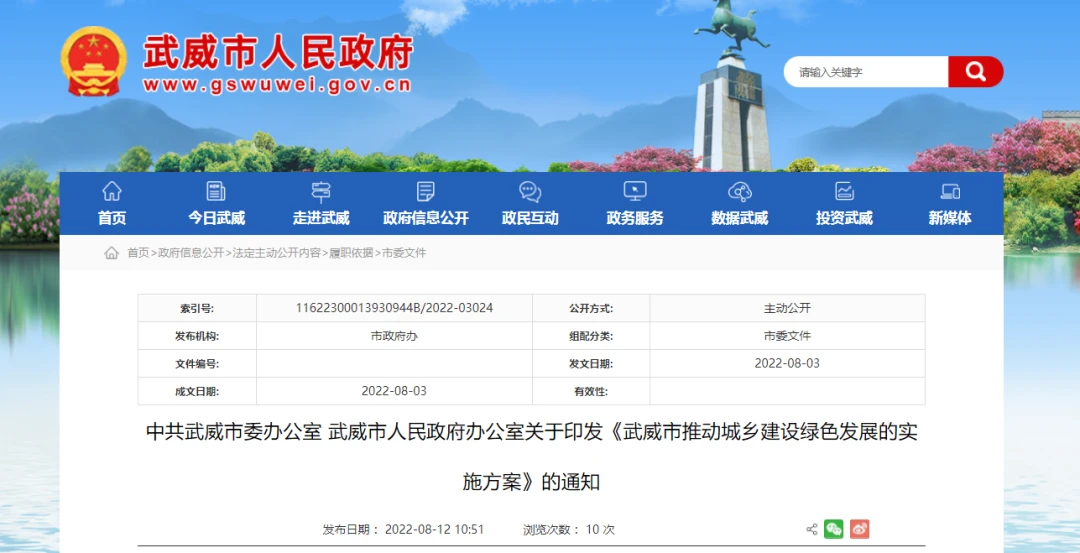The image size is (1080, 553).
Task: Go to the 走进武威 section
Action: (321, 204)
